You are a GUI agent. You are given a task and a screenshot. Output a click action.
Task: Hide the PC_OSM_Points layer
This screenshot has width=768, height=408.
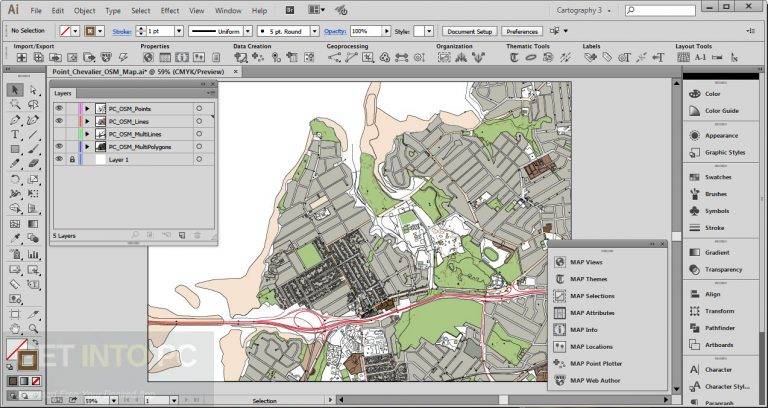(x=59, y=108)
